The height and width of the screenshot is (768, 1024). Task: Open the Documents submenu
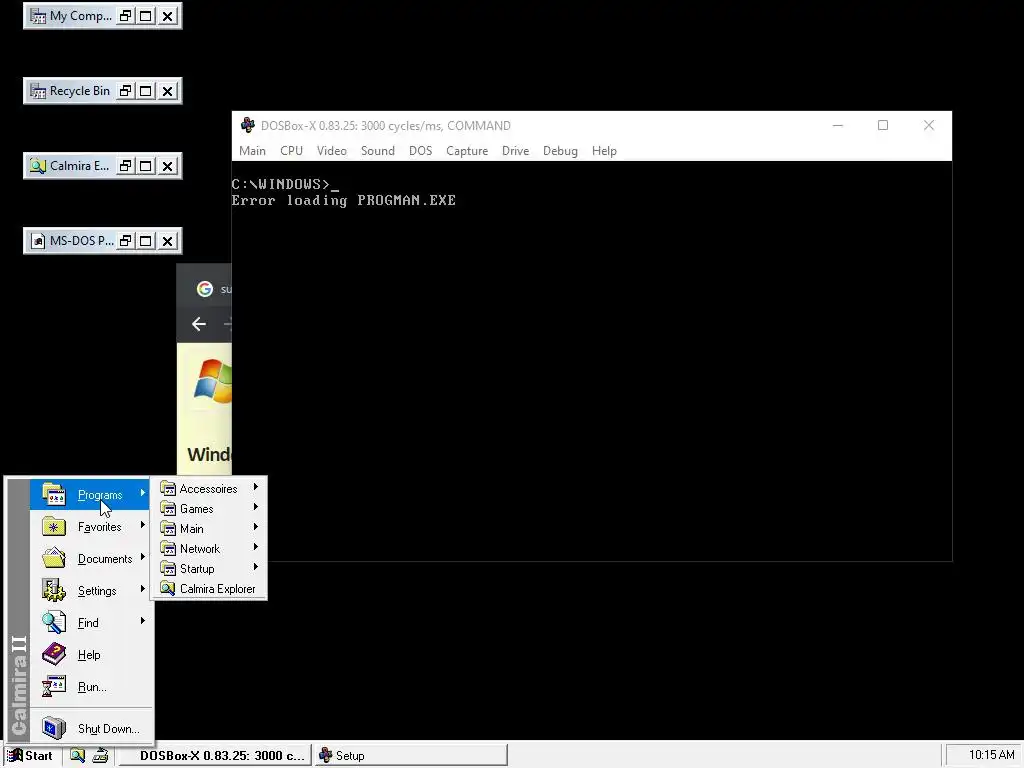(x=91, y=558)
